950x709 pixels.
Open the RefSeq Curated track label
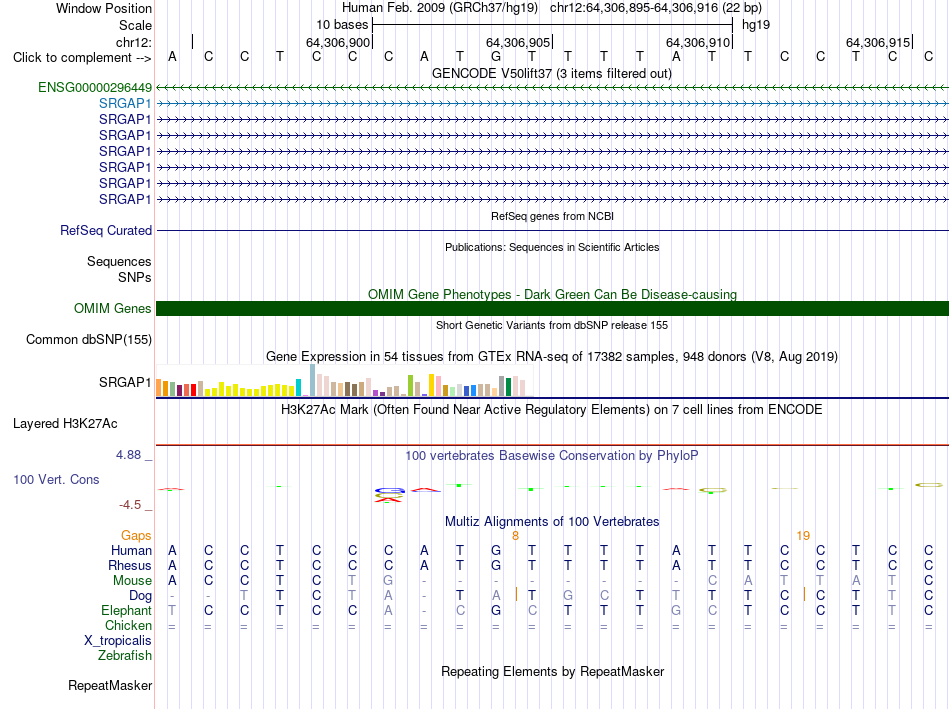[x=105, y=230]
